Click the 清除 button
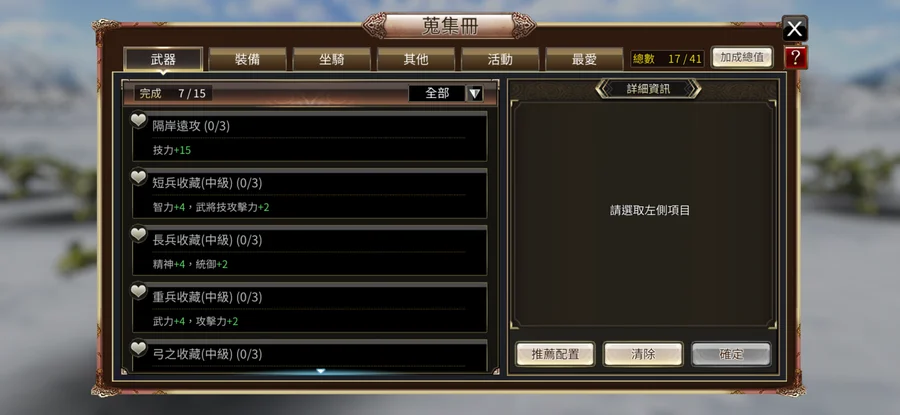 [x=643, y=354]
